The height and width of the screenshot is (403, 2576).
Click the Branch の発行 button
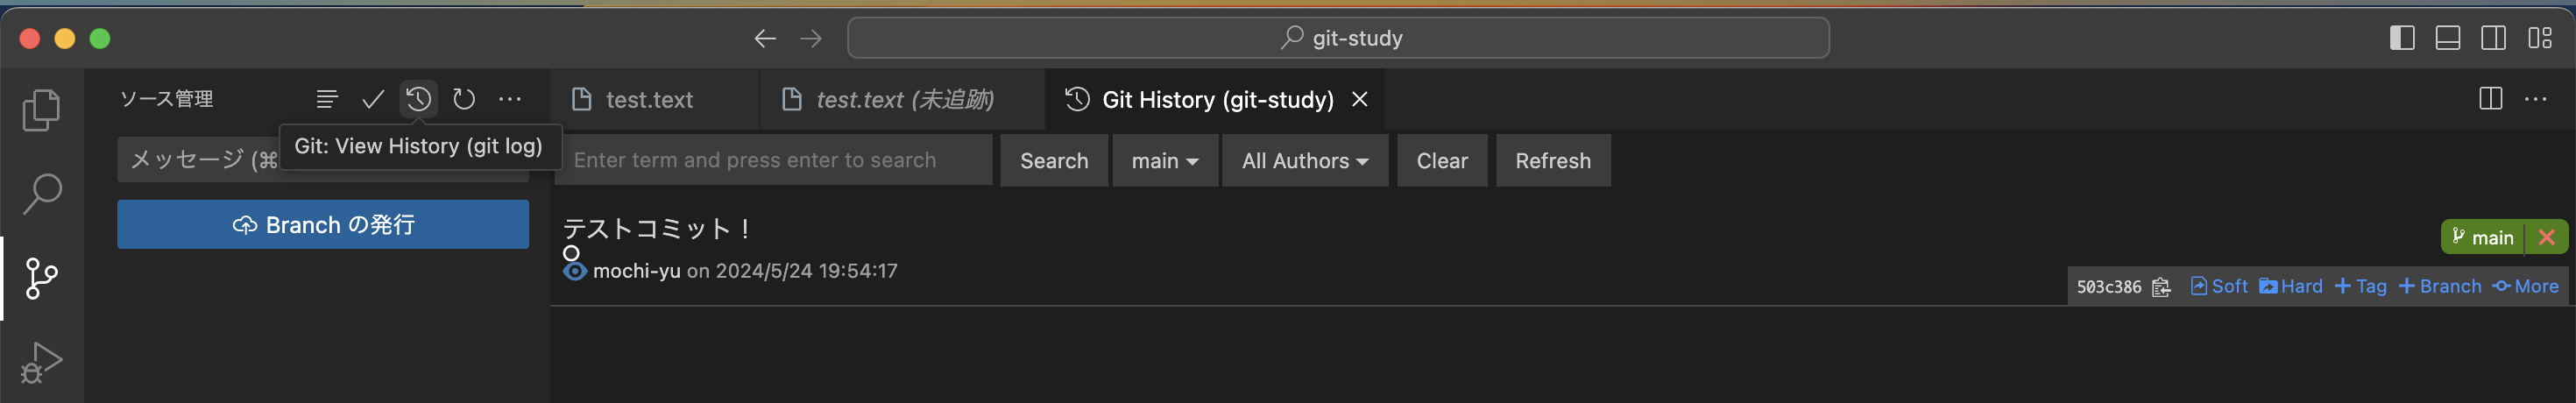coord(323,225)
